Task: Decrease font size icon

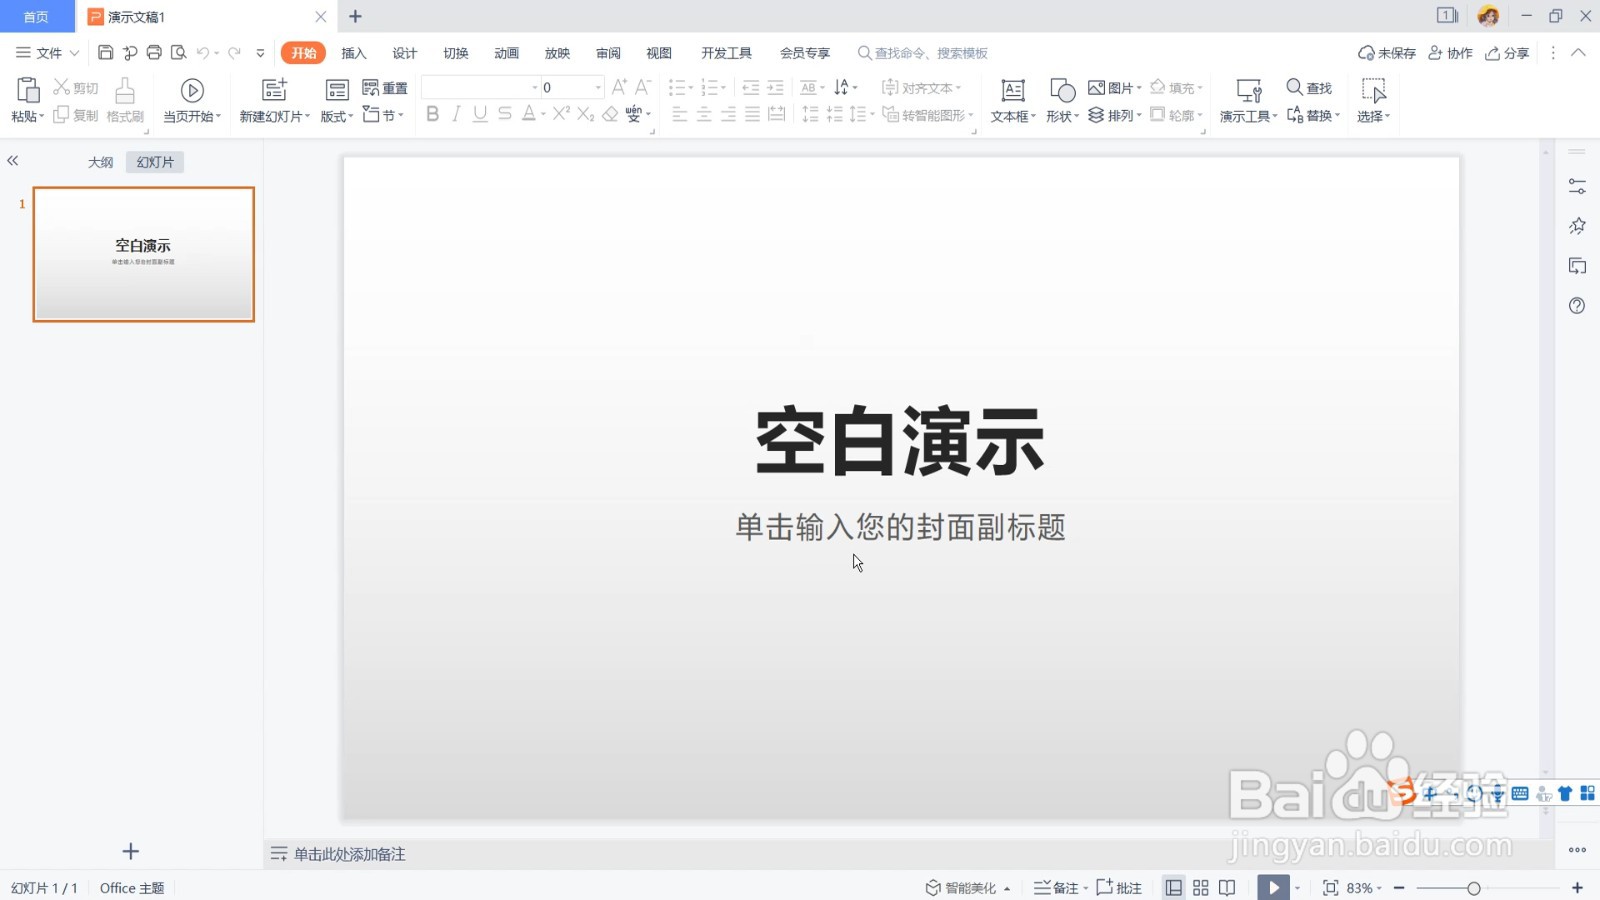Action: click(643, 87)
